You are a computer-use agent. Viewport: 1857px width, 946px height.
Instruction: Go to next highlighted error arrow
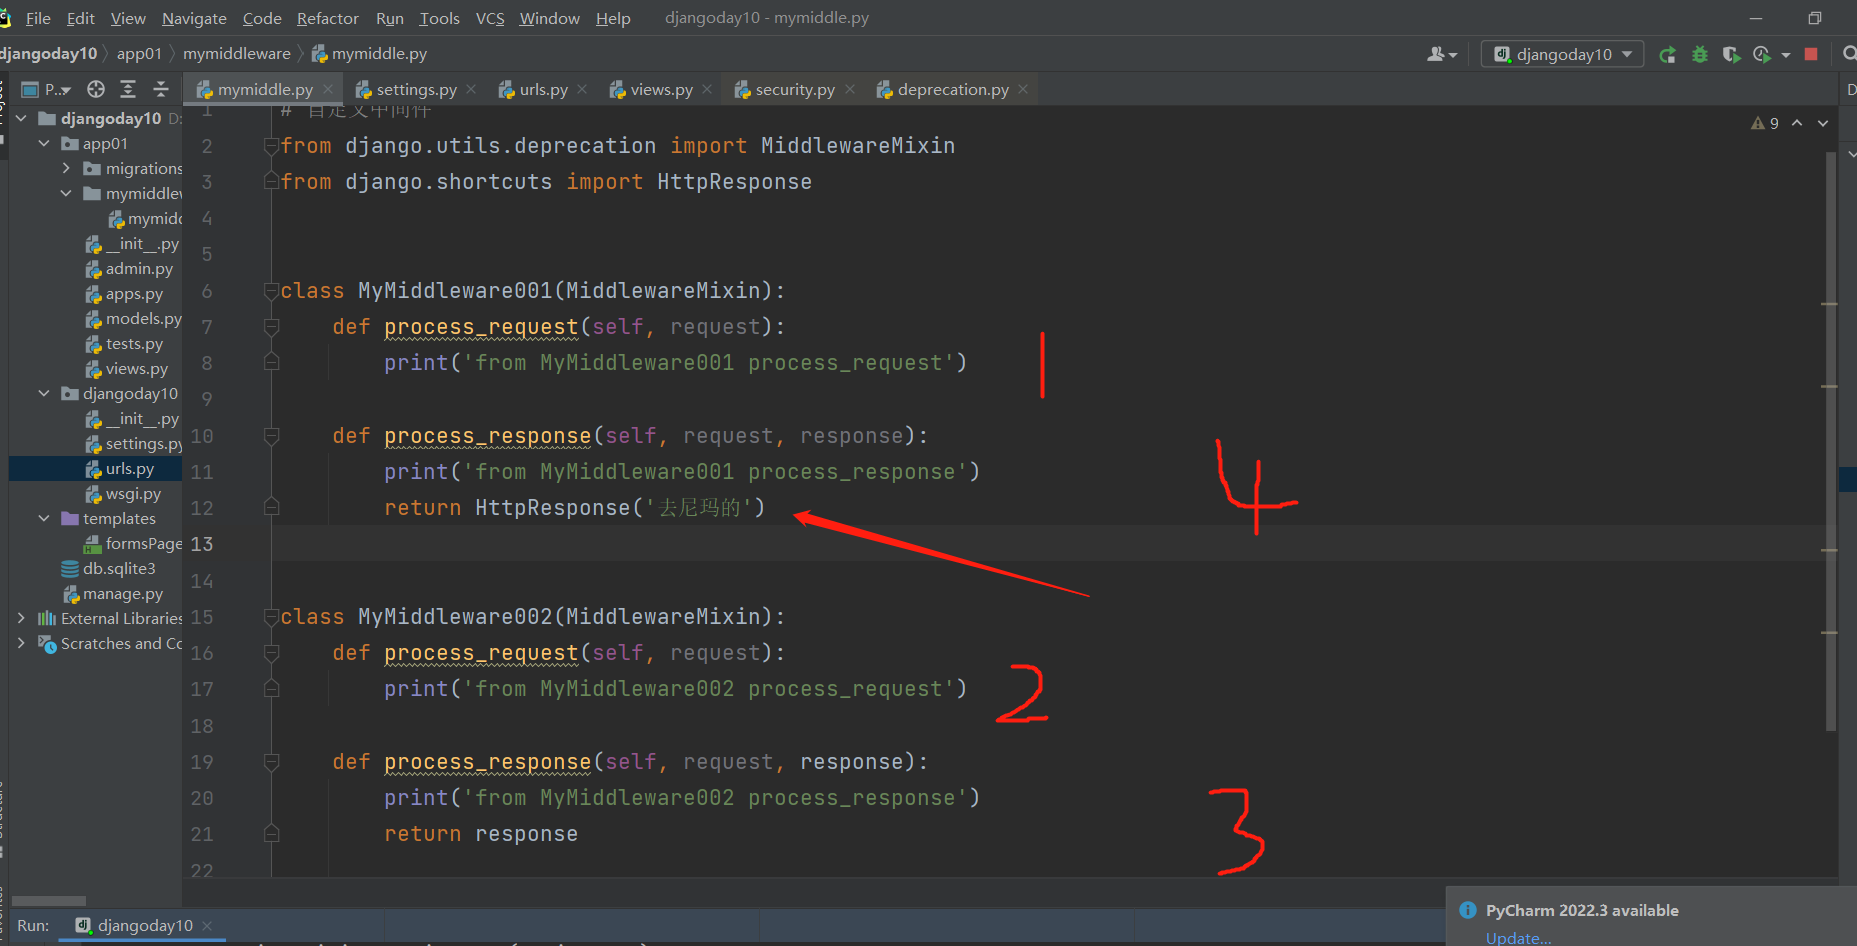[1823, 123]
